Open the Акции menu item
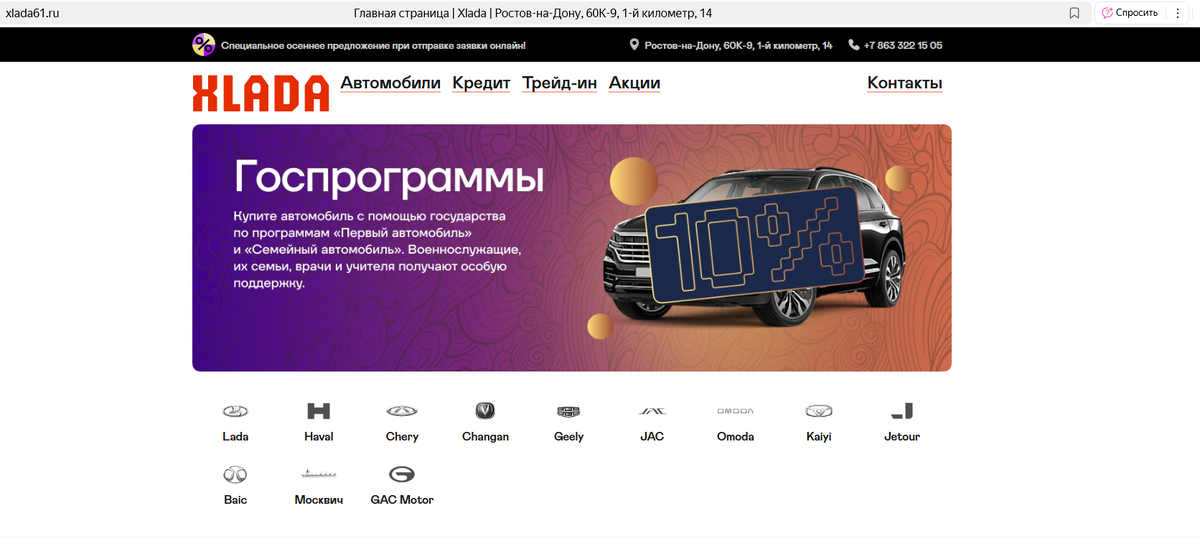 tap(634, 83)
